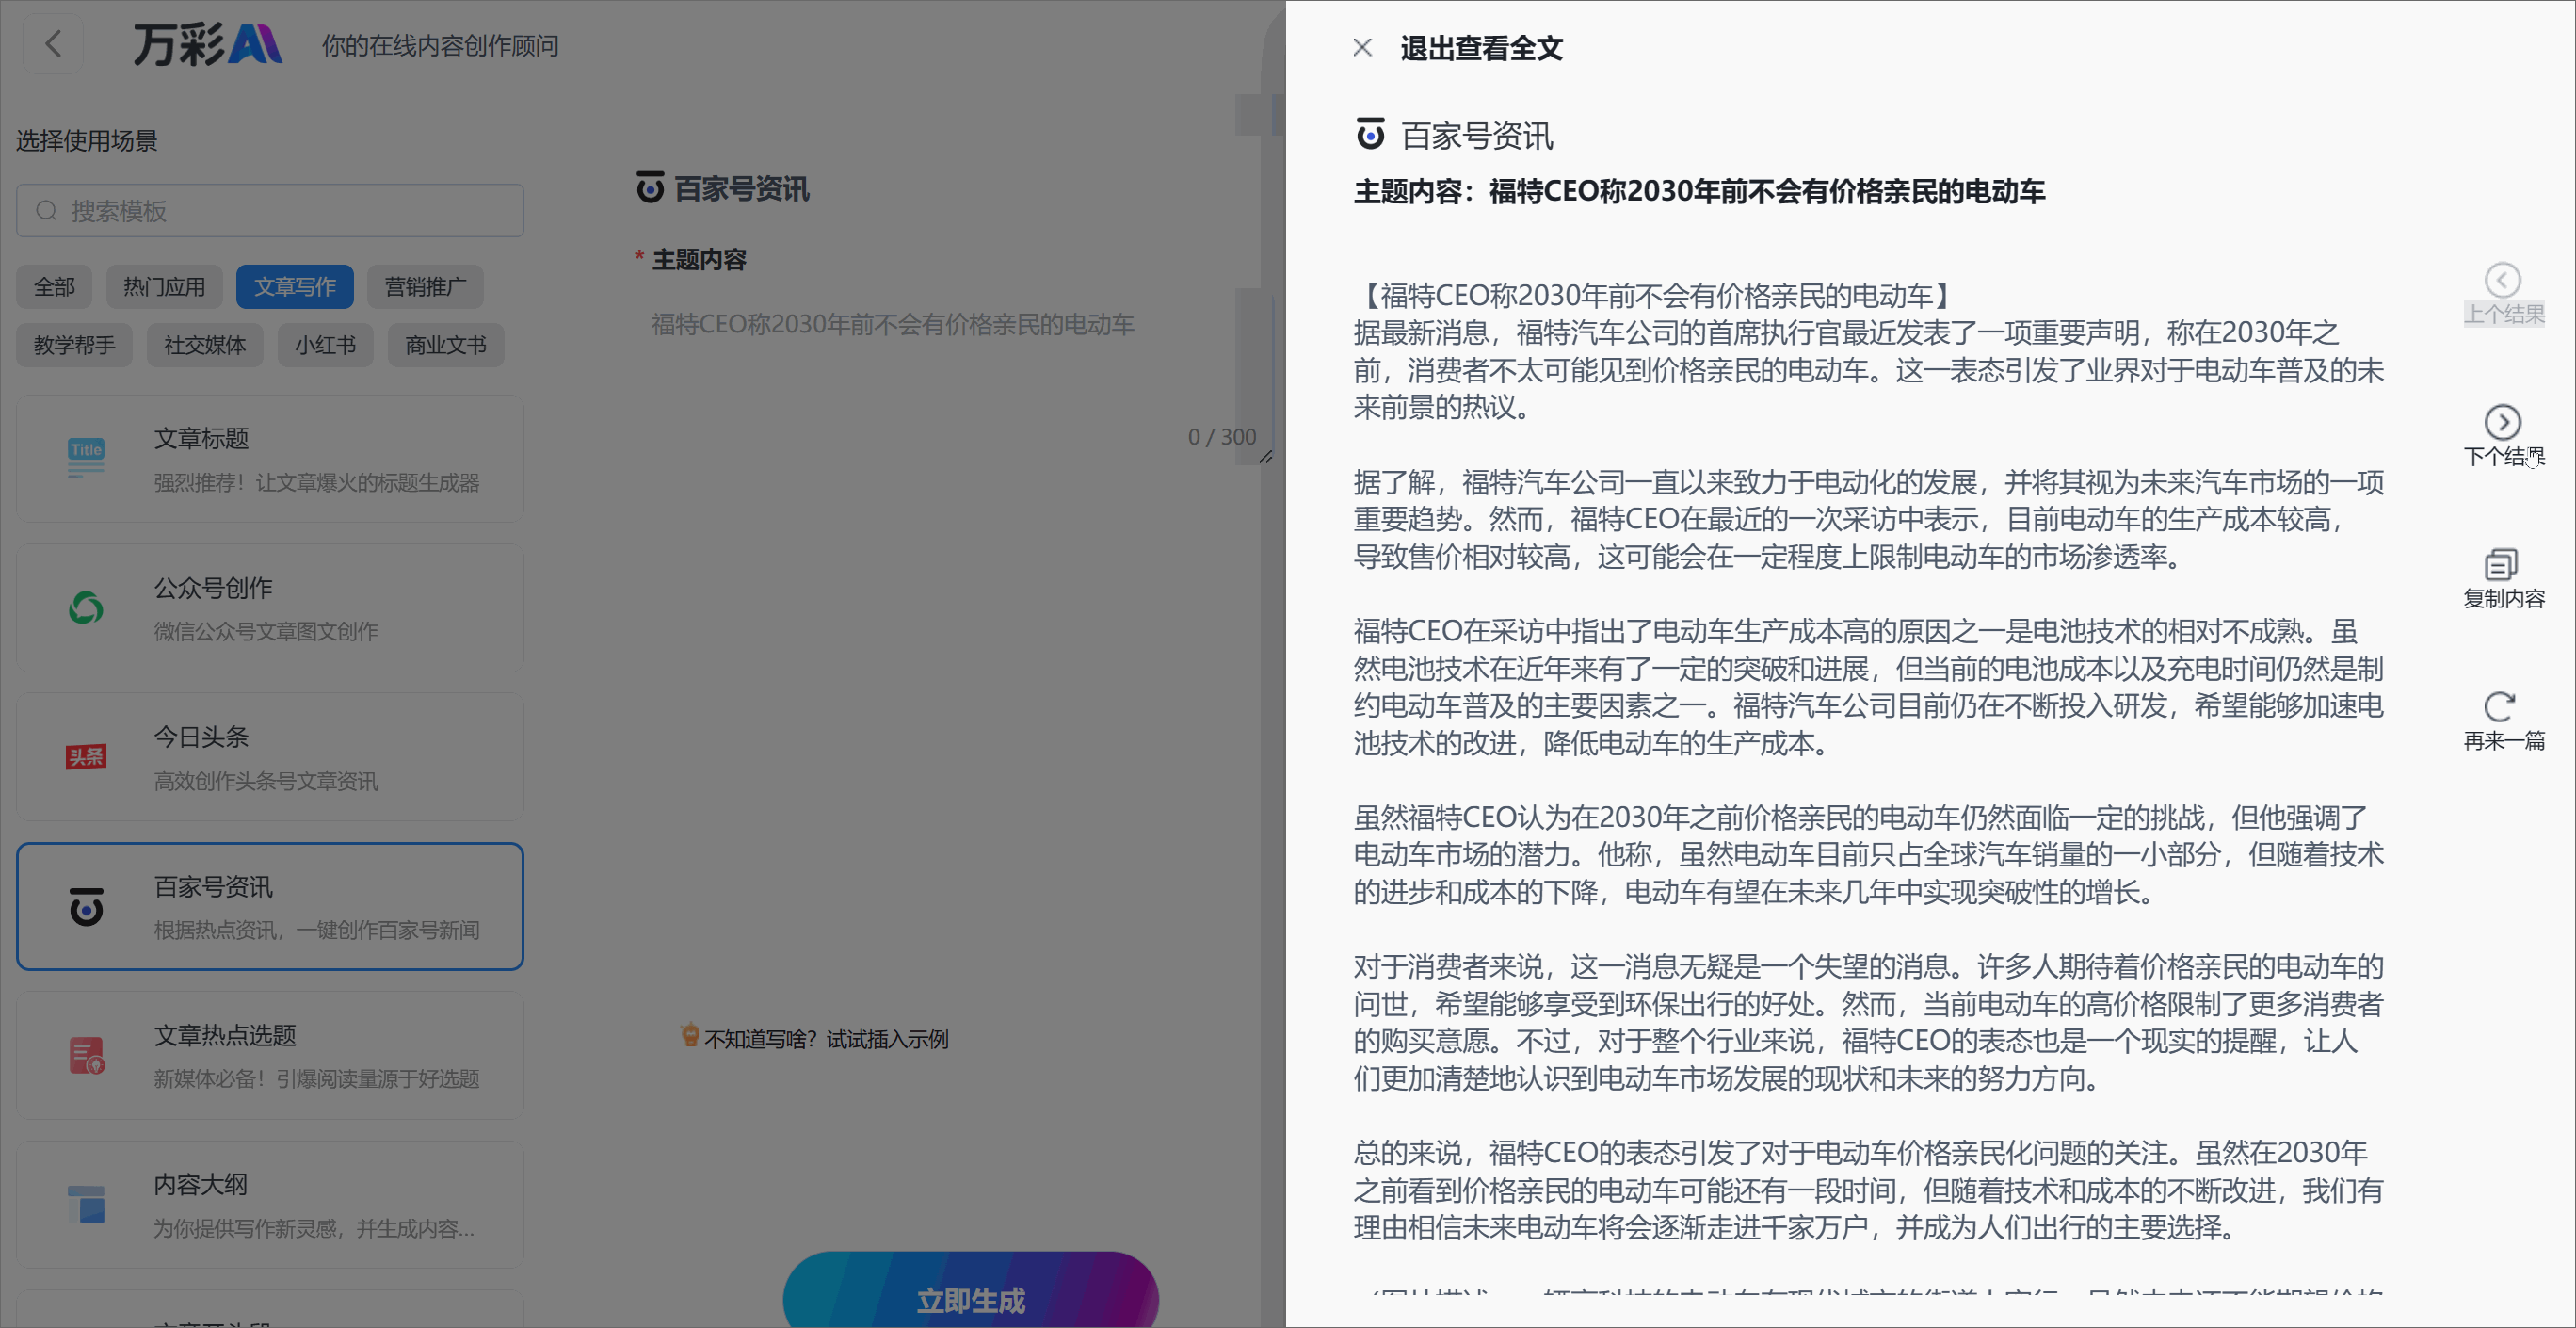Screen dimensions: 2576x1328
Task: Click the textarea resize handle corner
Action: 1265,457
